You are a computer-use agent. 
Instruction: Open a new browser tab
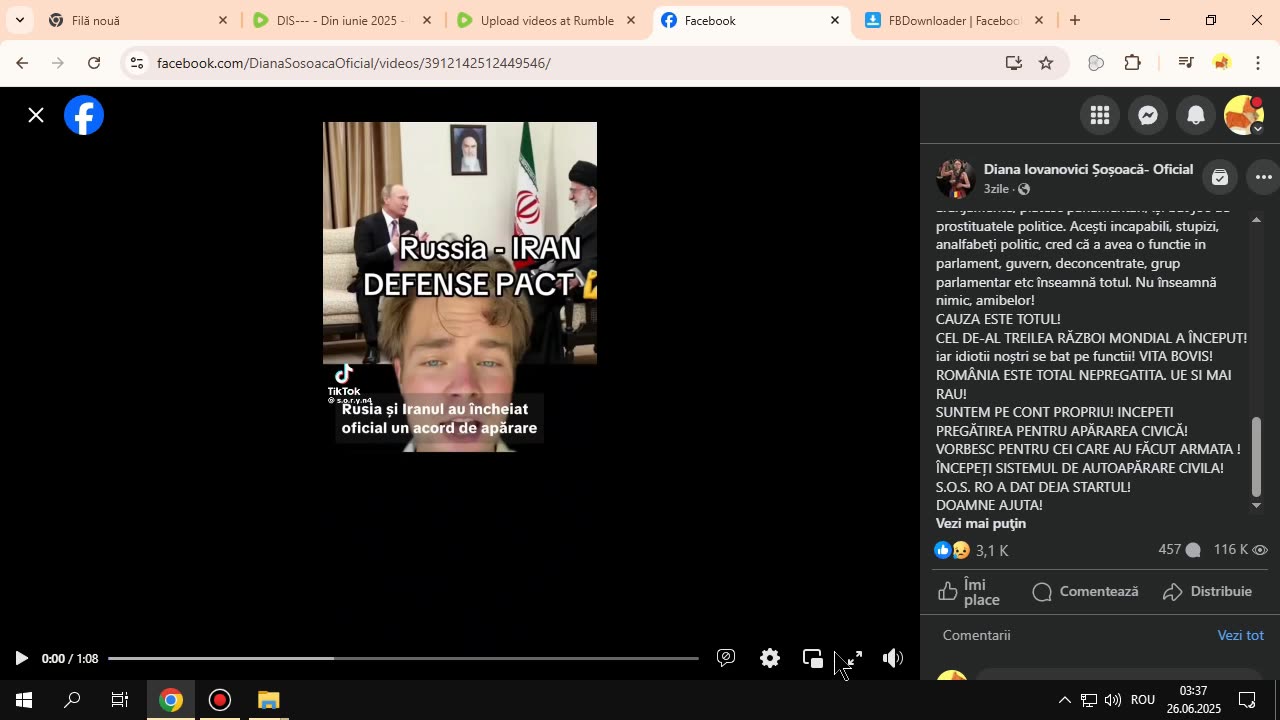click(1075, 20)
